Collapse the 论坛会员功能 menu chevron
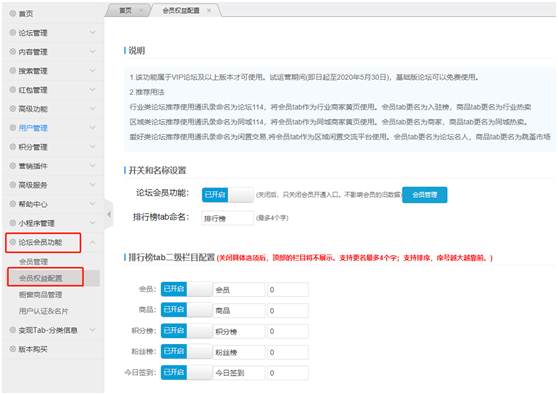This screenshot has width=558, height=395. 93,242
